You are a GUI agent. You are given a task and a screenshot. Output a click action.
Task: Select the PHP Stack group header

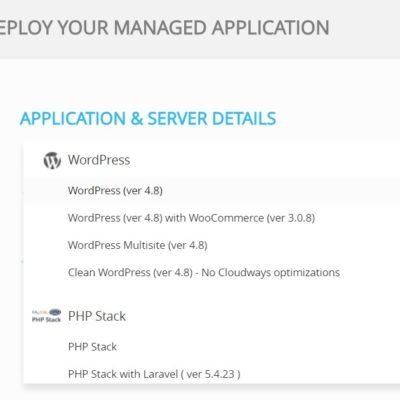(97, 316)
